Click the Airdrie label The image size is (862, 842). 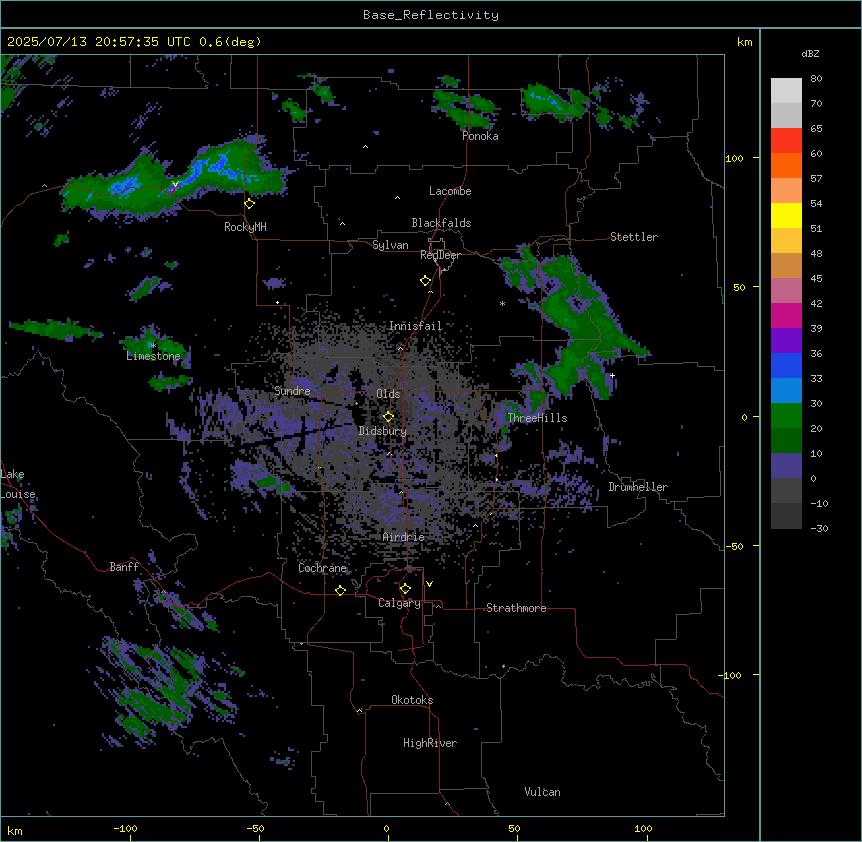404,537
